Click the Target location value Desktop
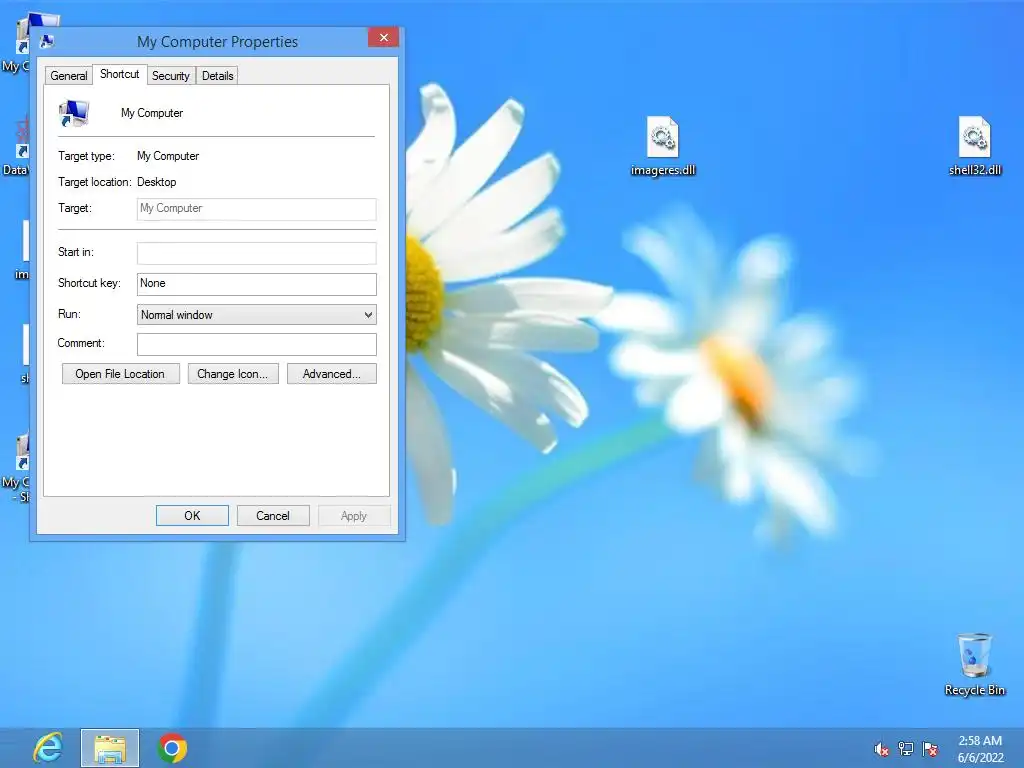Screen dimensions: 1024x768 click(x=157, y=182)
